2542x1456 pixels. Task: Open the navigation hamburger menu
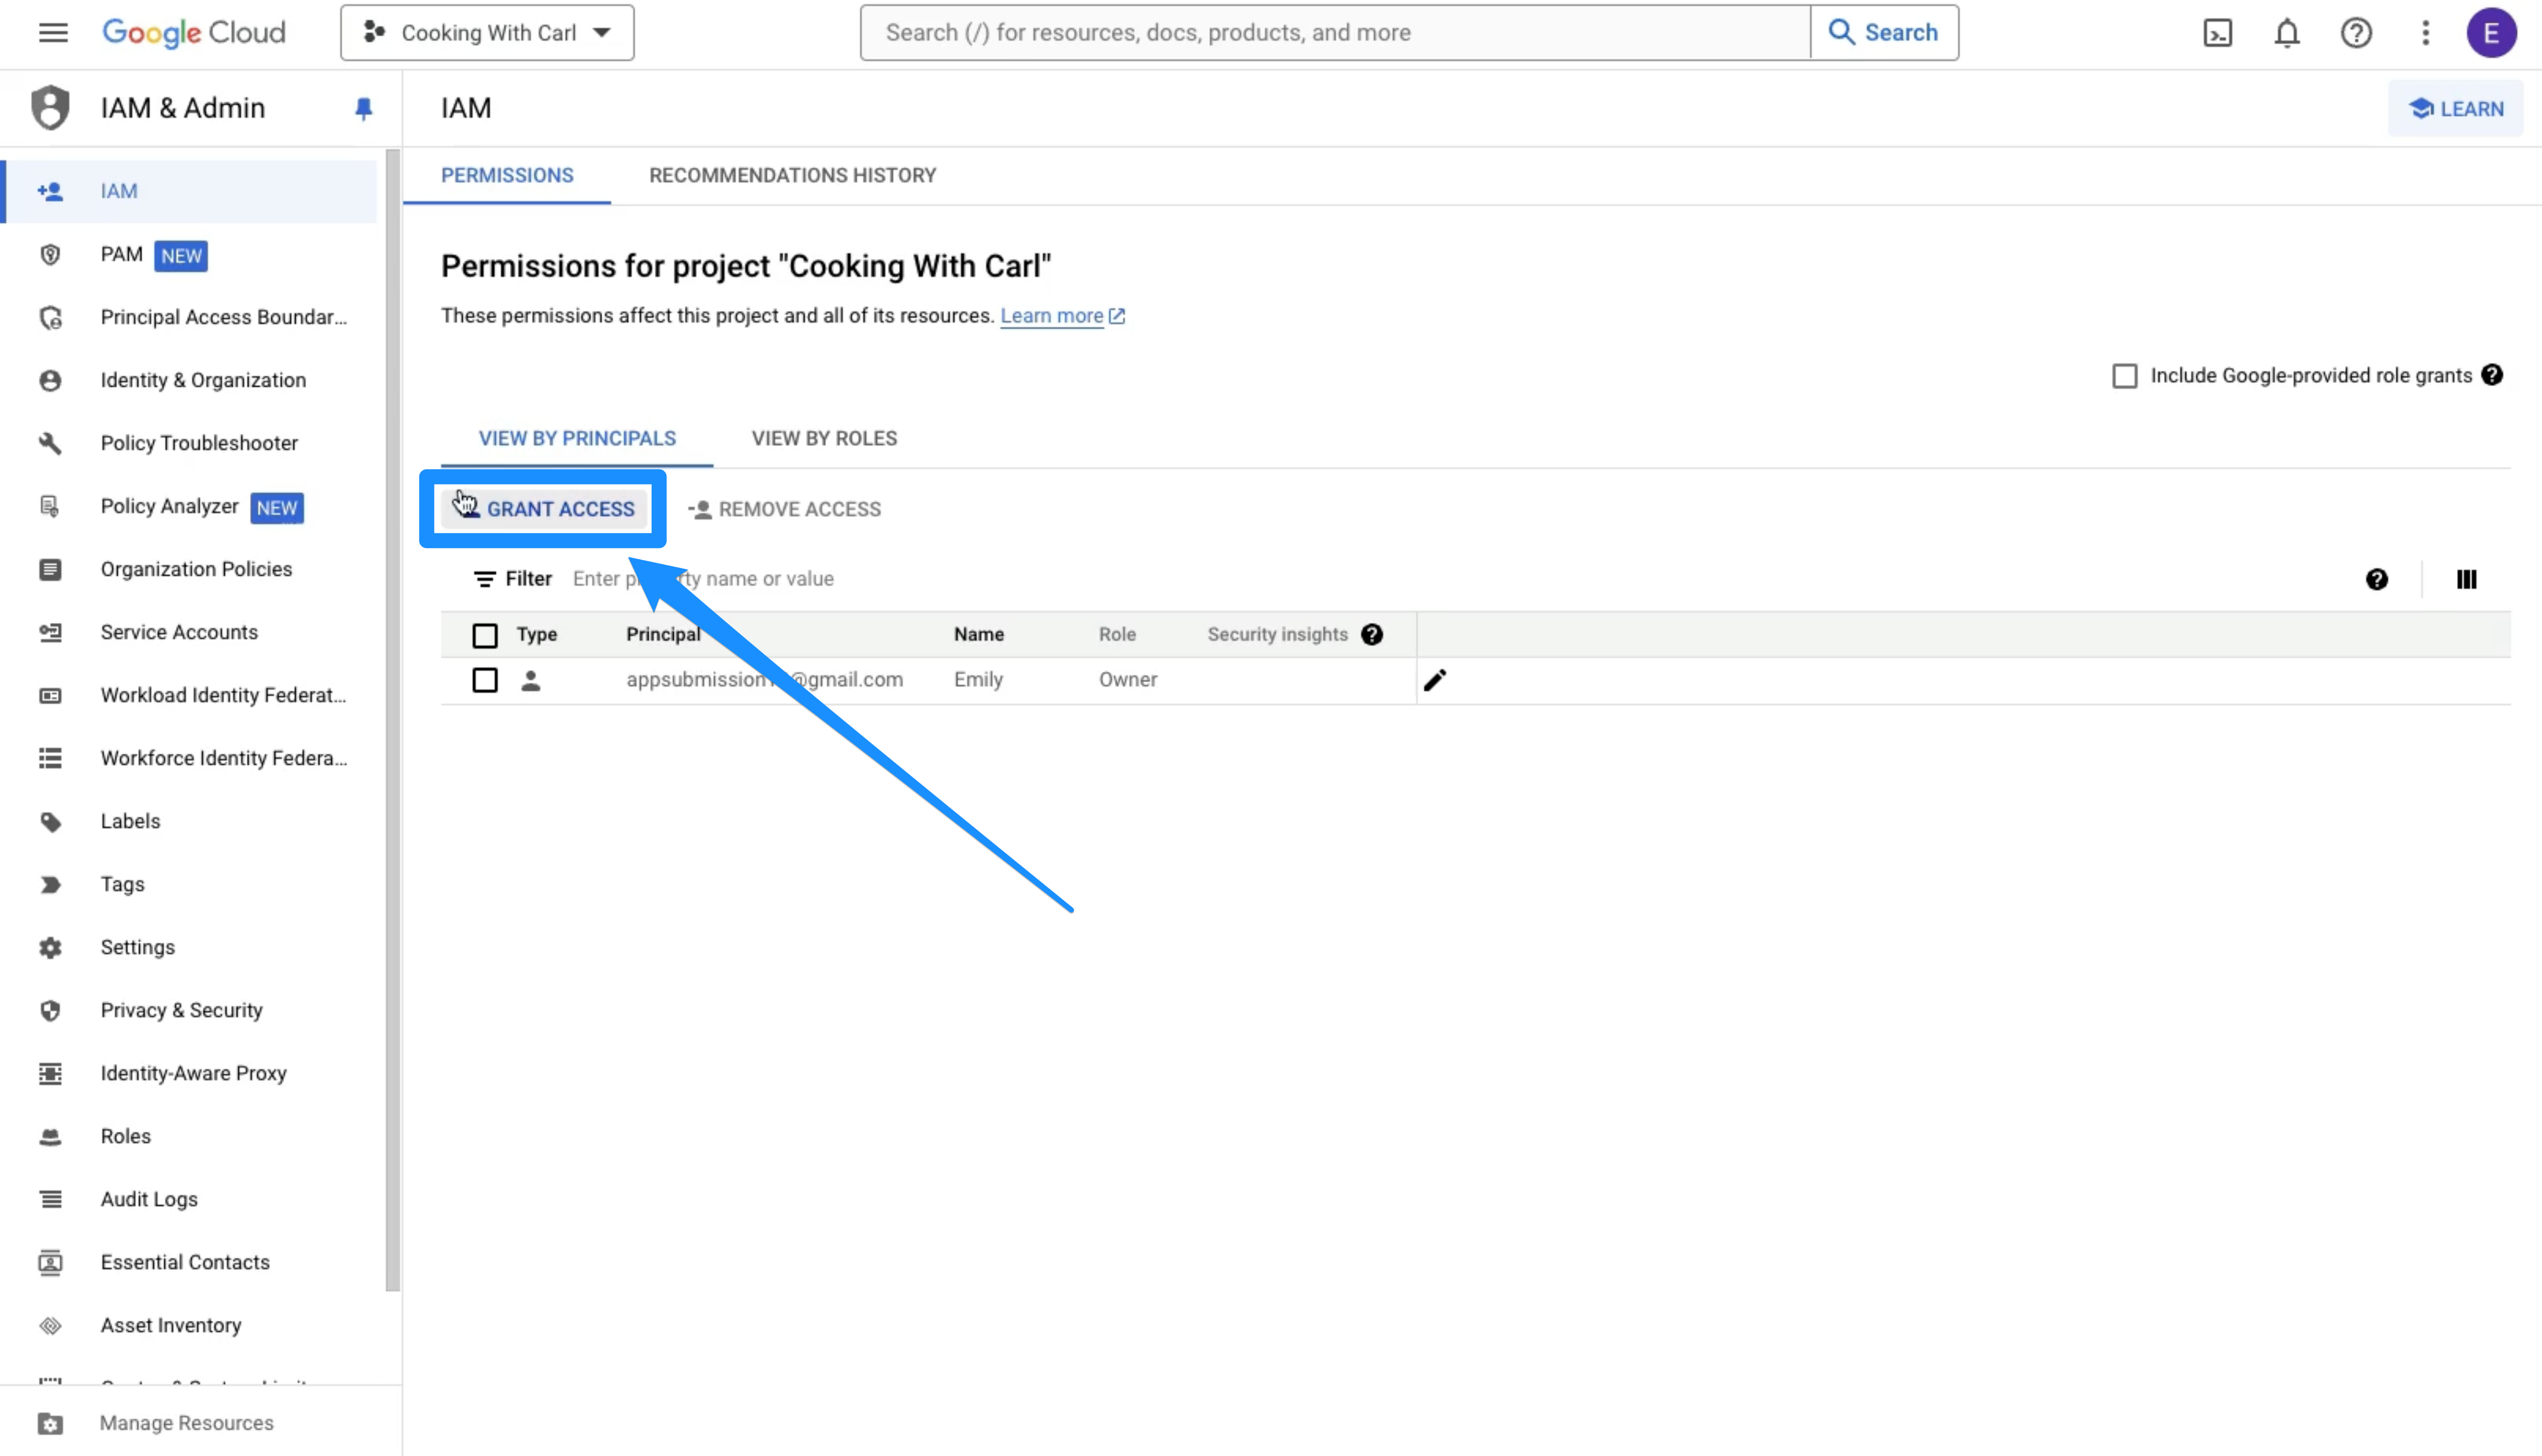pyautogui.click(x=51, y=32)
